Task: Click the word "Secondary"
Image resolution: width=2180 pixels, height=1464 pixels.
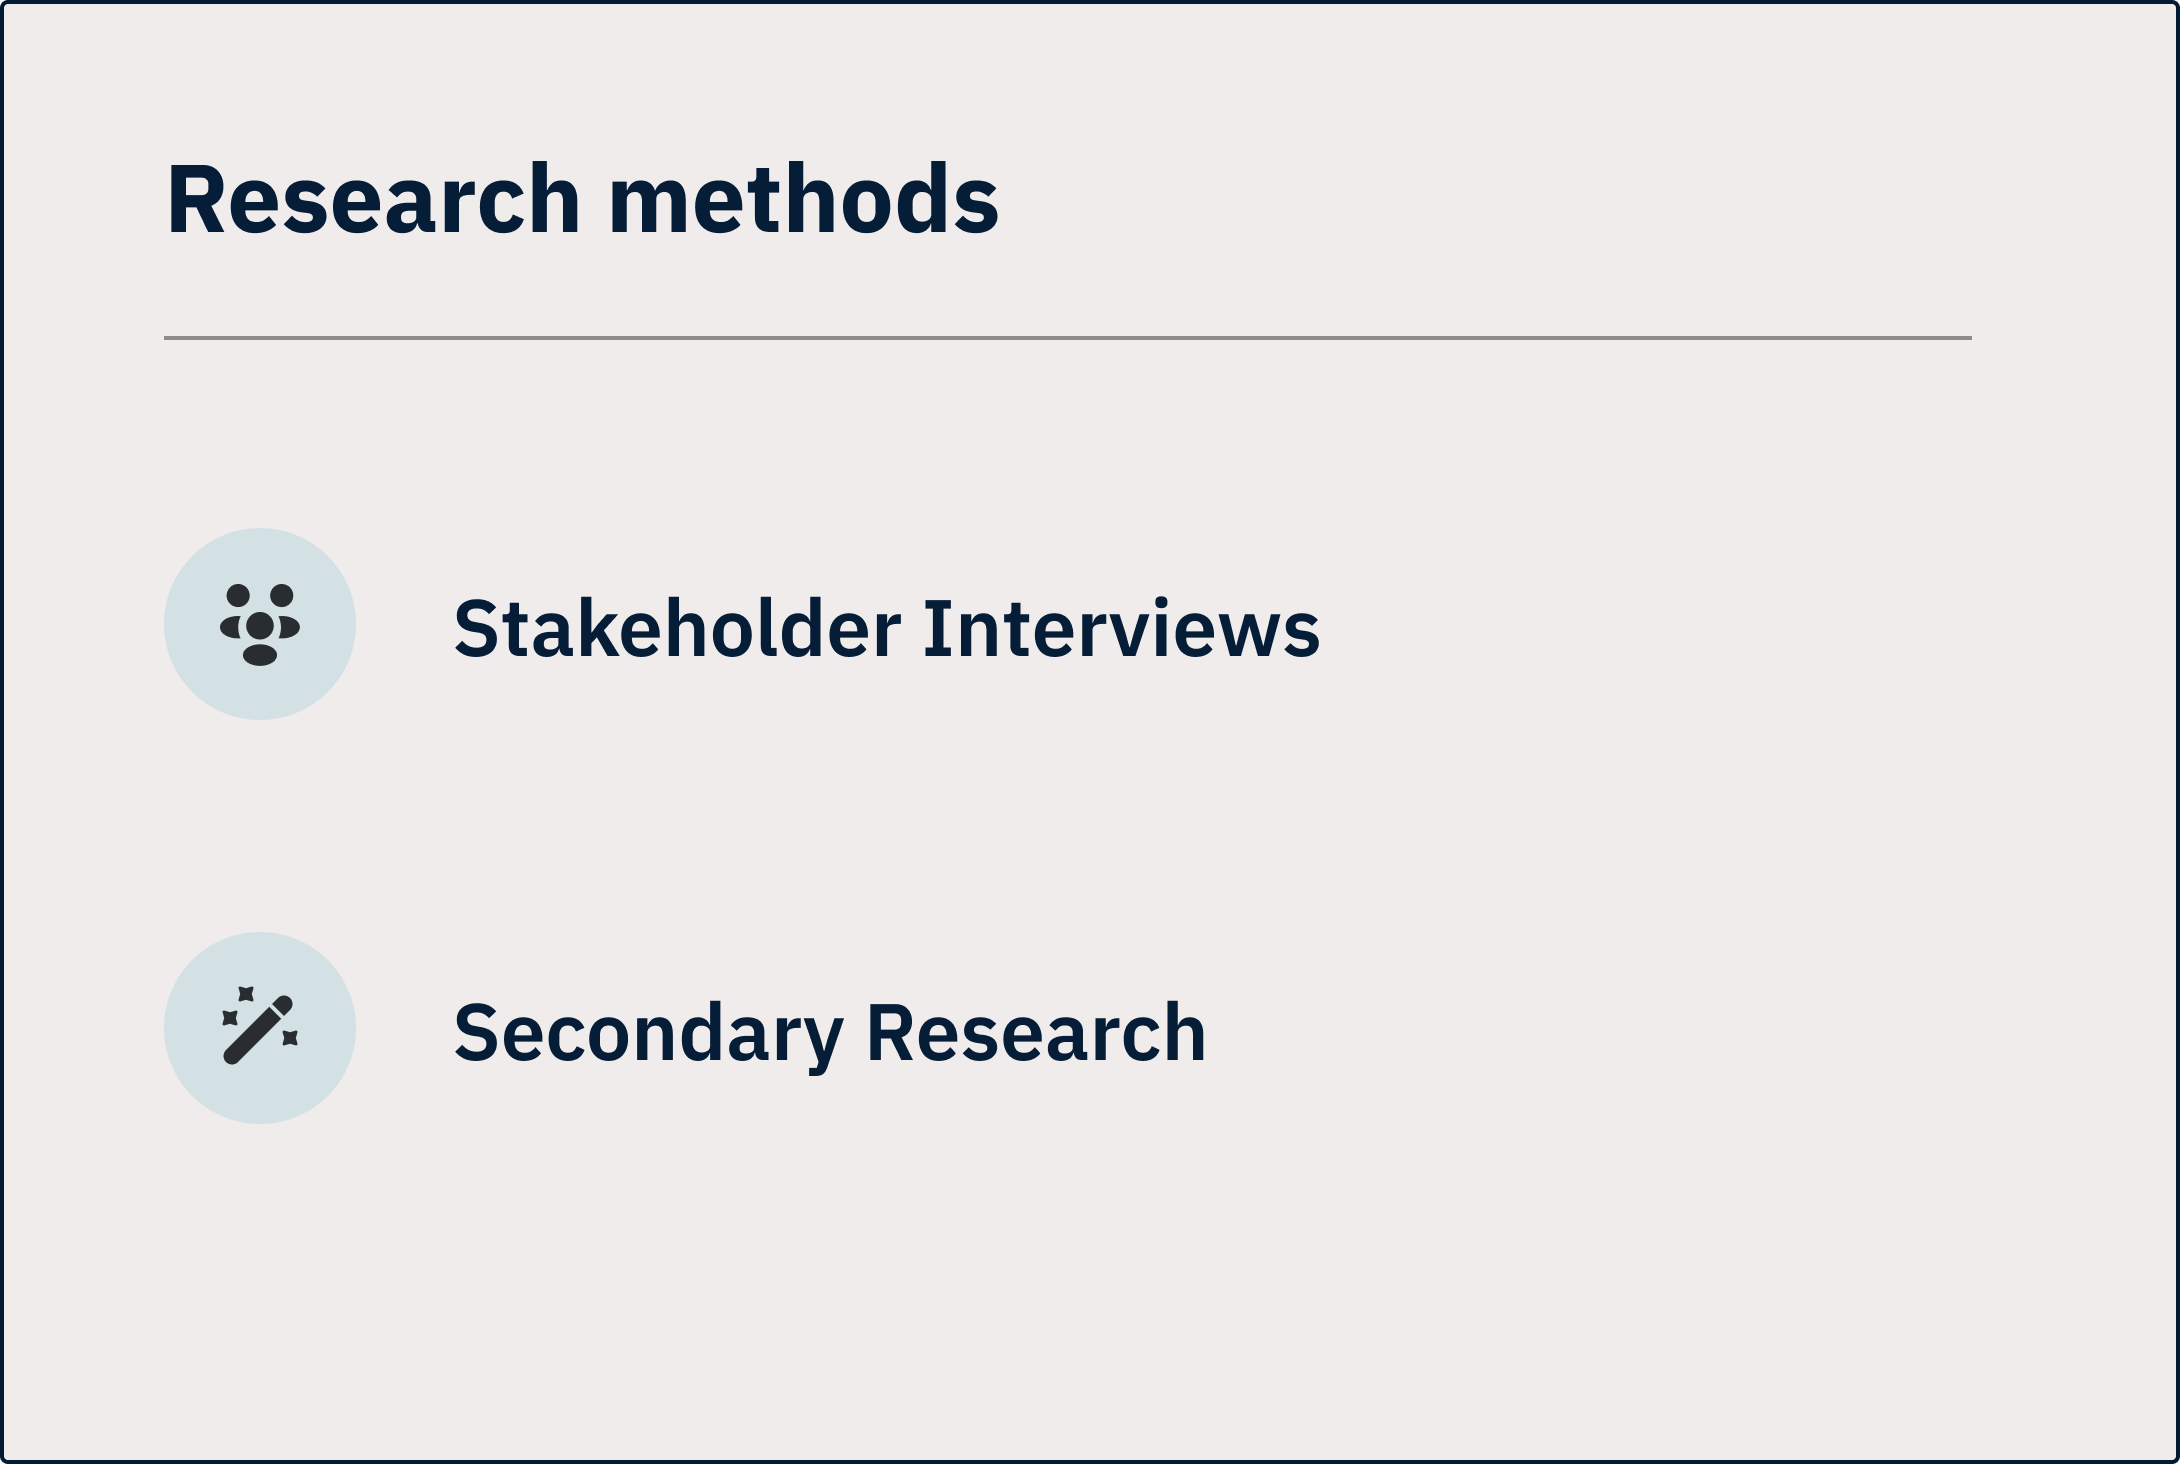Action: coord(648,1032)
